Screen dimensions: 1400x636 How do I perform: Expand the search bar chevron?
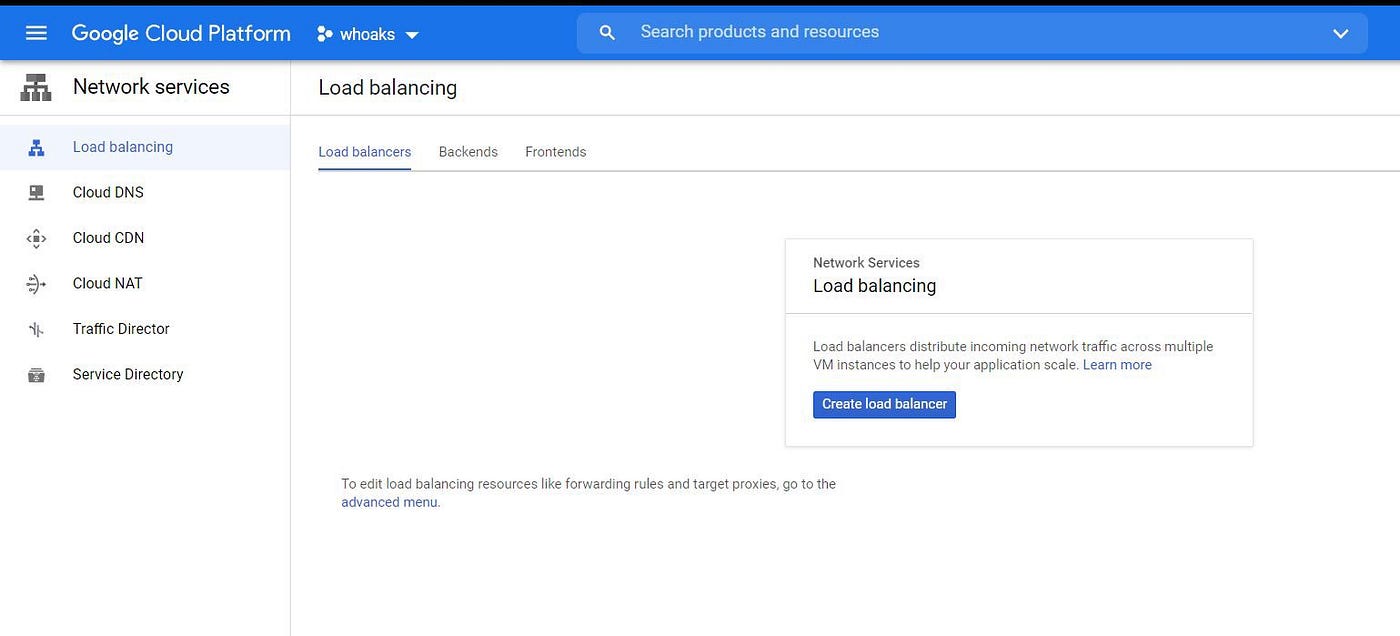(1341, 33)
